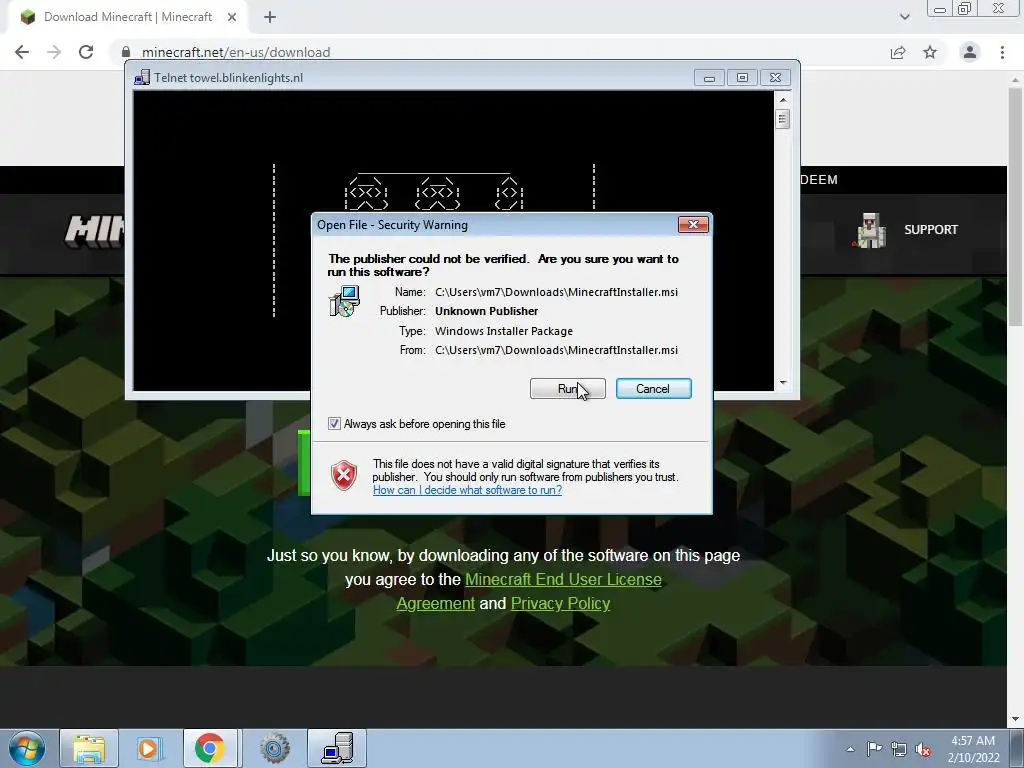Click Telnet scrollbar down arrow
The width and height of the screenshot is (1024, 768).
tap(782, 383)
